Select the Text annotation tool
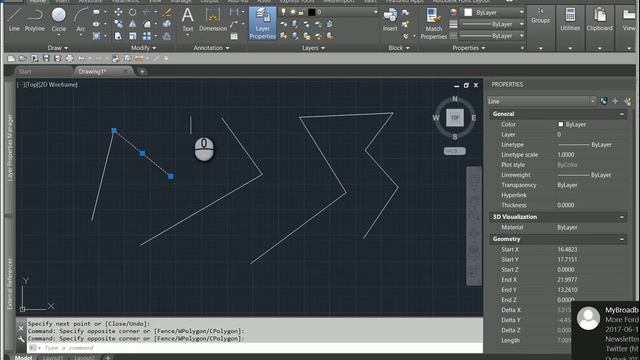The height and width of the screenshot is (360, 640). click(188, 20)
